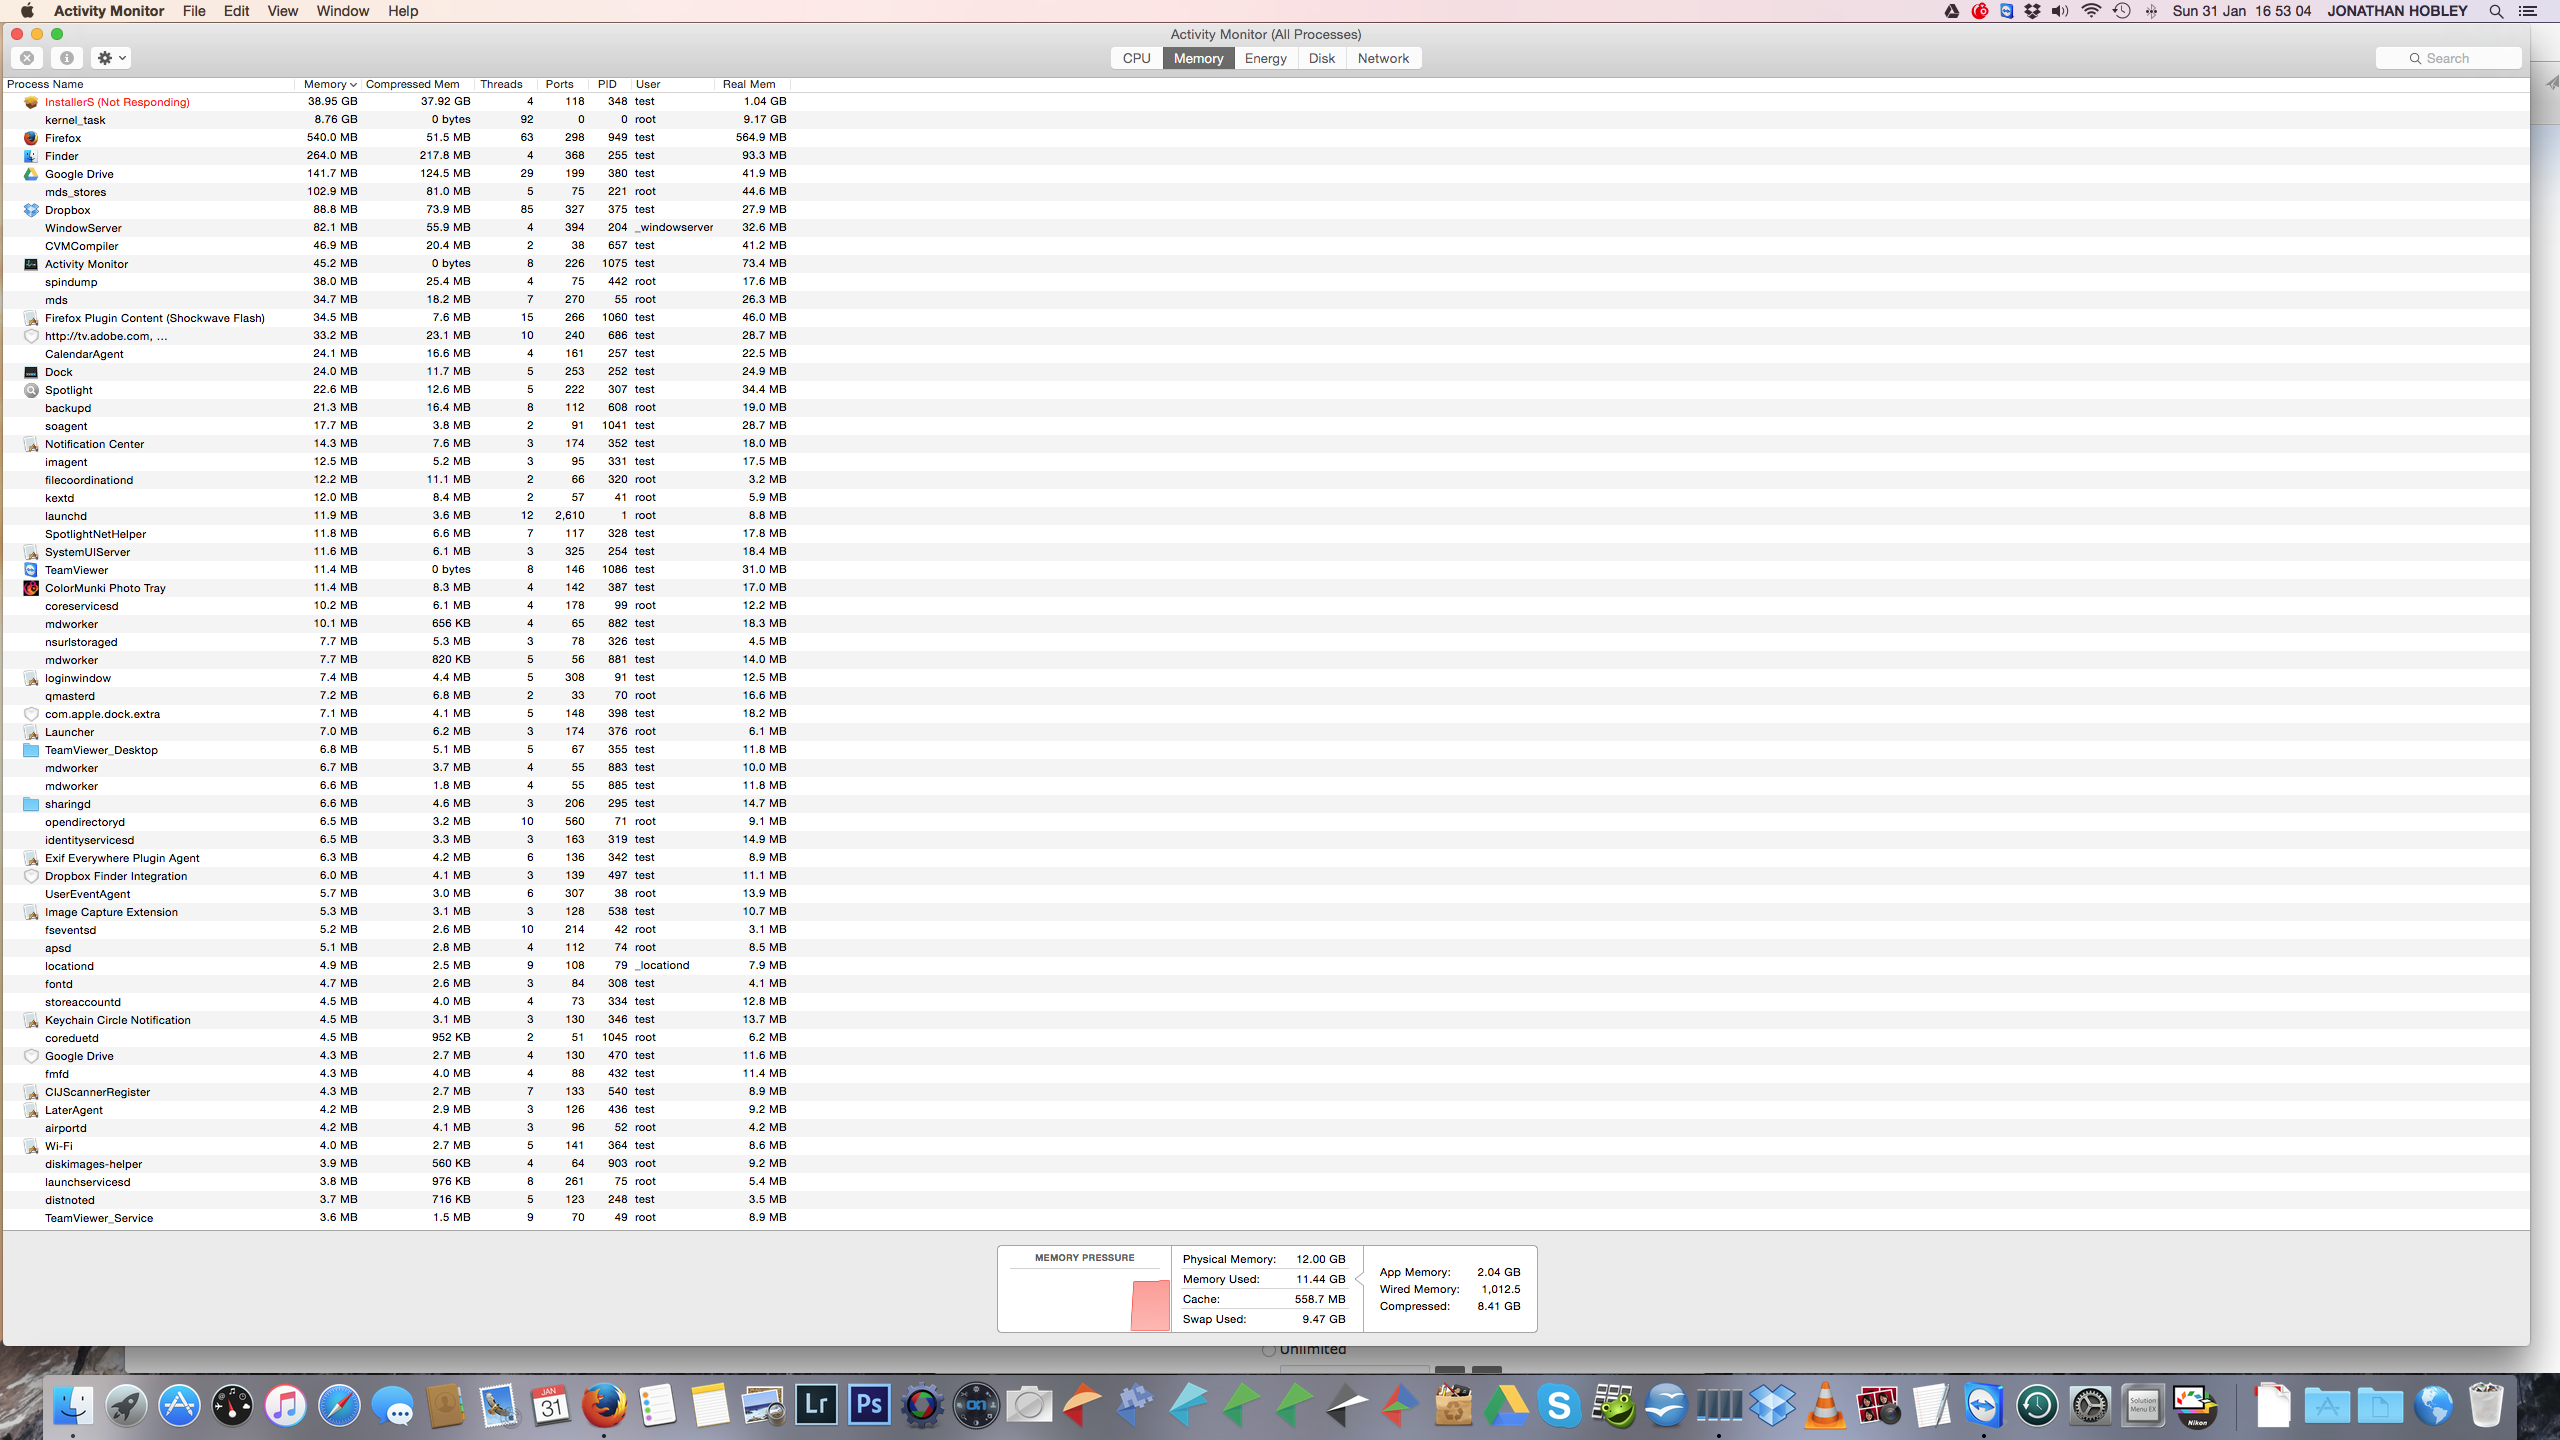Open Notification Center list icon
2560x1440 pixels.
pyautogui.click(x=2527, y=11)
